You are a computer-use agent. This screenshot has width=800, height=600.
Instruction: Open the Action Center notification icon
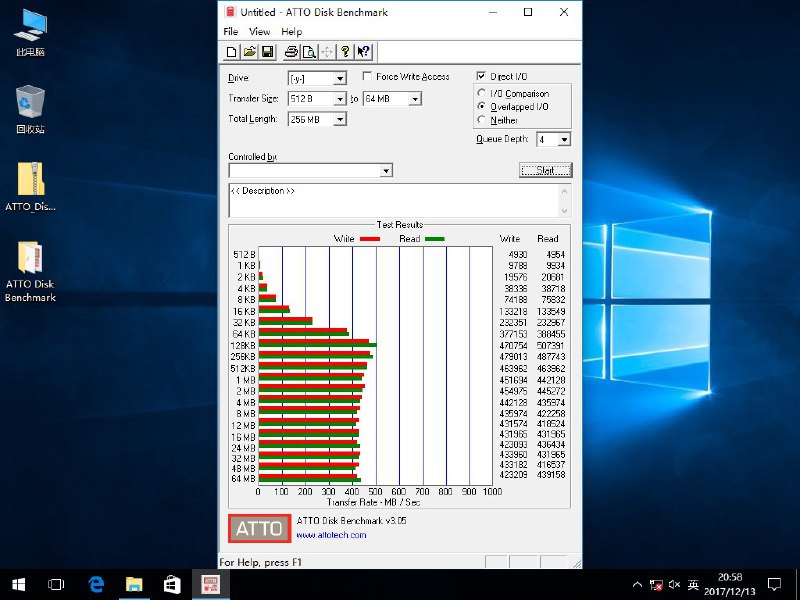774,585
